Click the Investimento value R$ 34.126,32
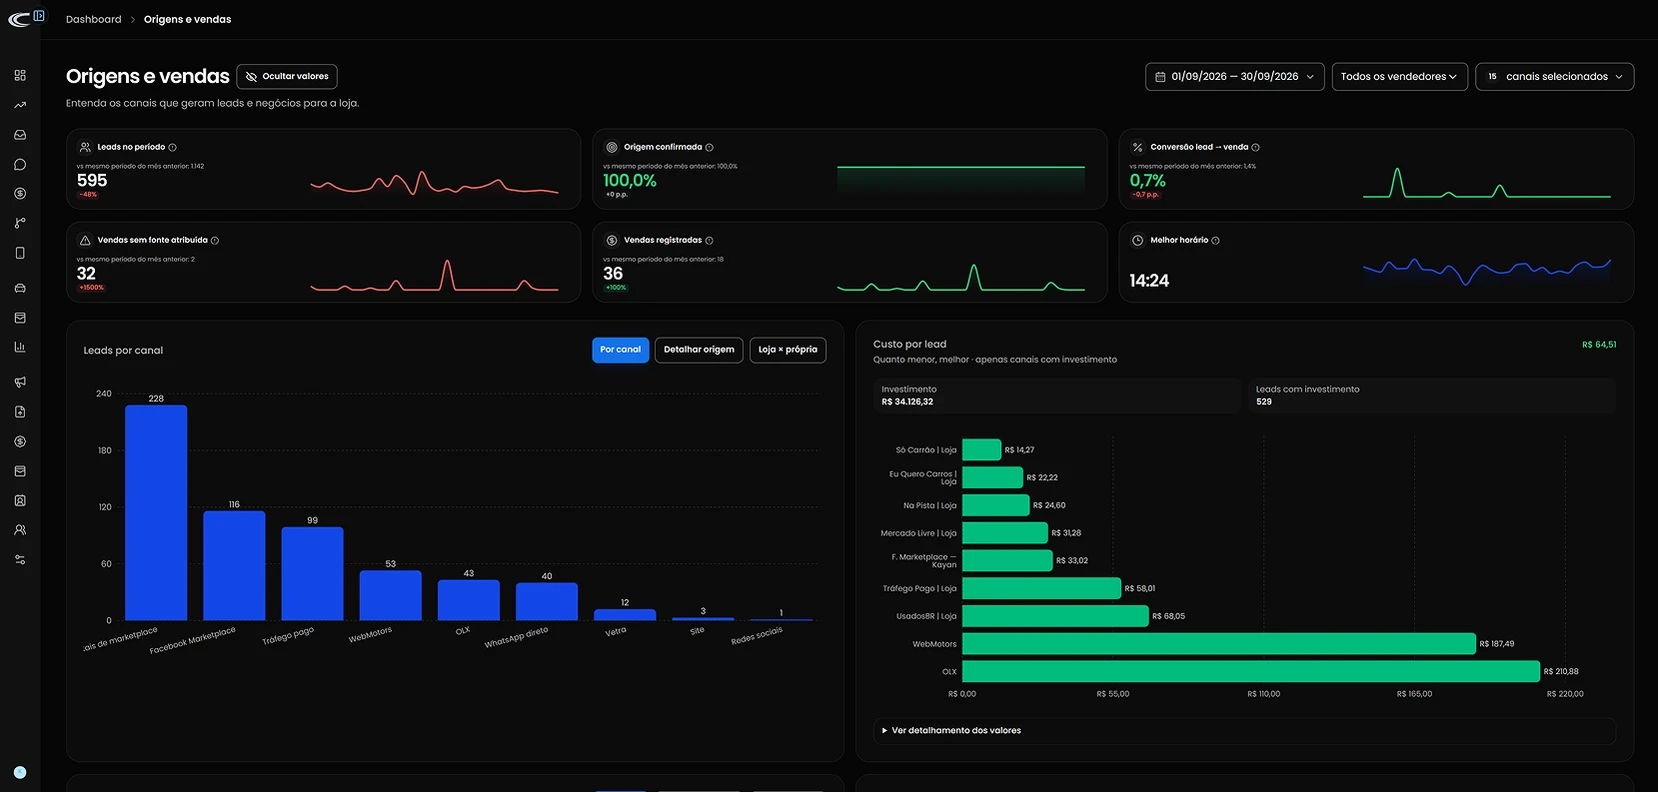Image resolution: width=1658 pixels, height=792 pixels. click(907, 402)
